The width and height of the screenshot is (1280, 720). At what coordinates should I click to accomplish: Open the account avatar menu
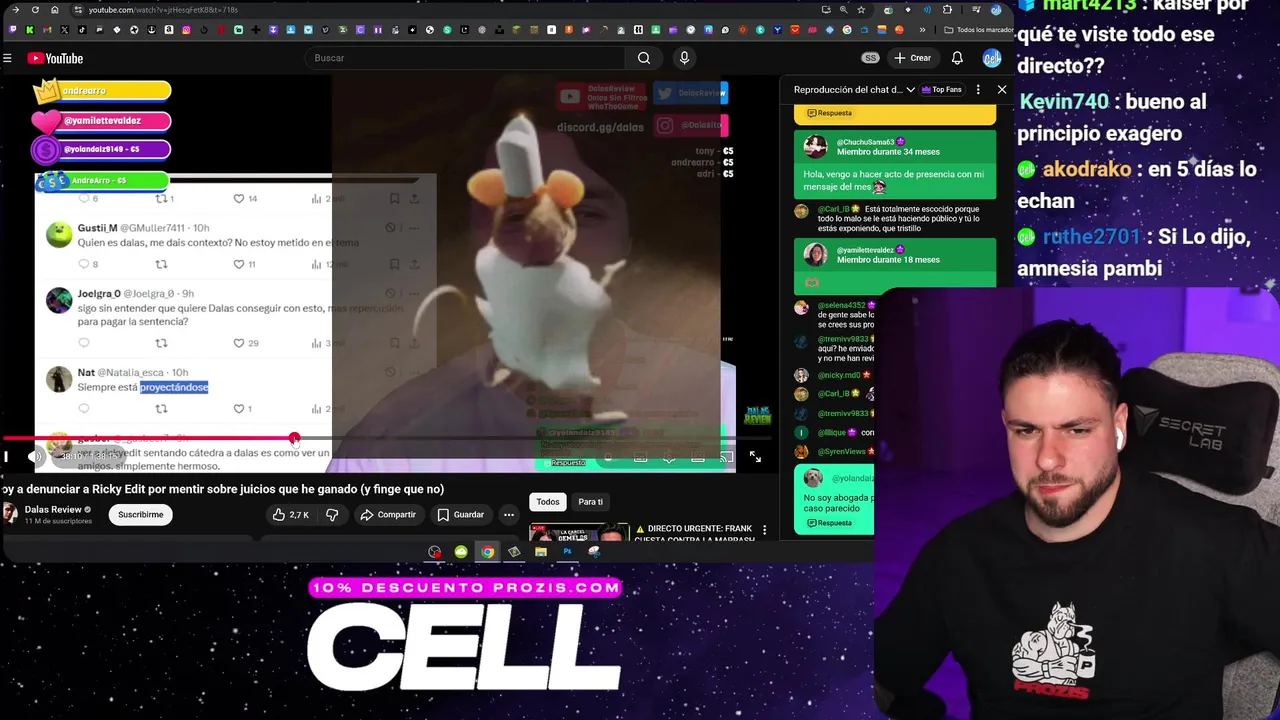tap(992, 58)
